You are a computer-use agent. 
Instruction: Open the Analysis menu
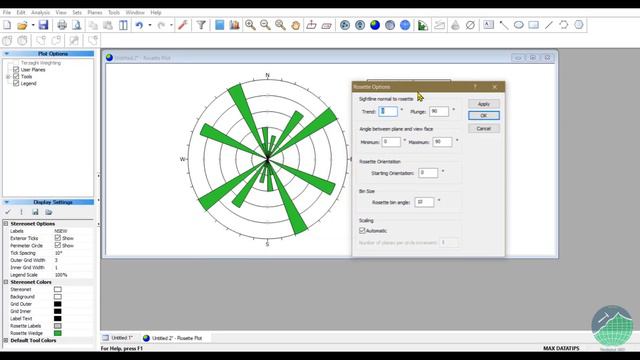tap(40, 13)
